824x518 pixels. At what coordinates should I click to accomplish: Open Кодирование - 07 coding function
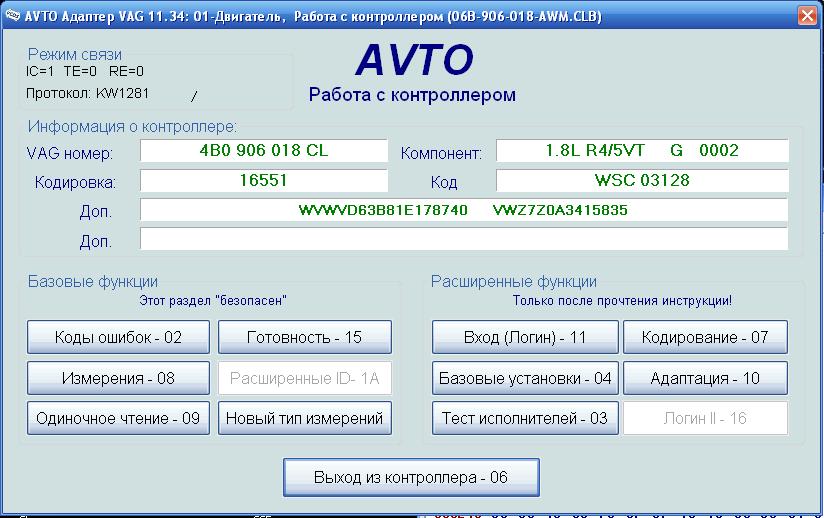click(x=705, y=337)
